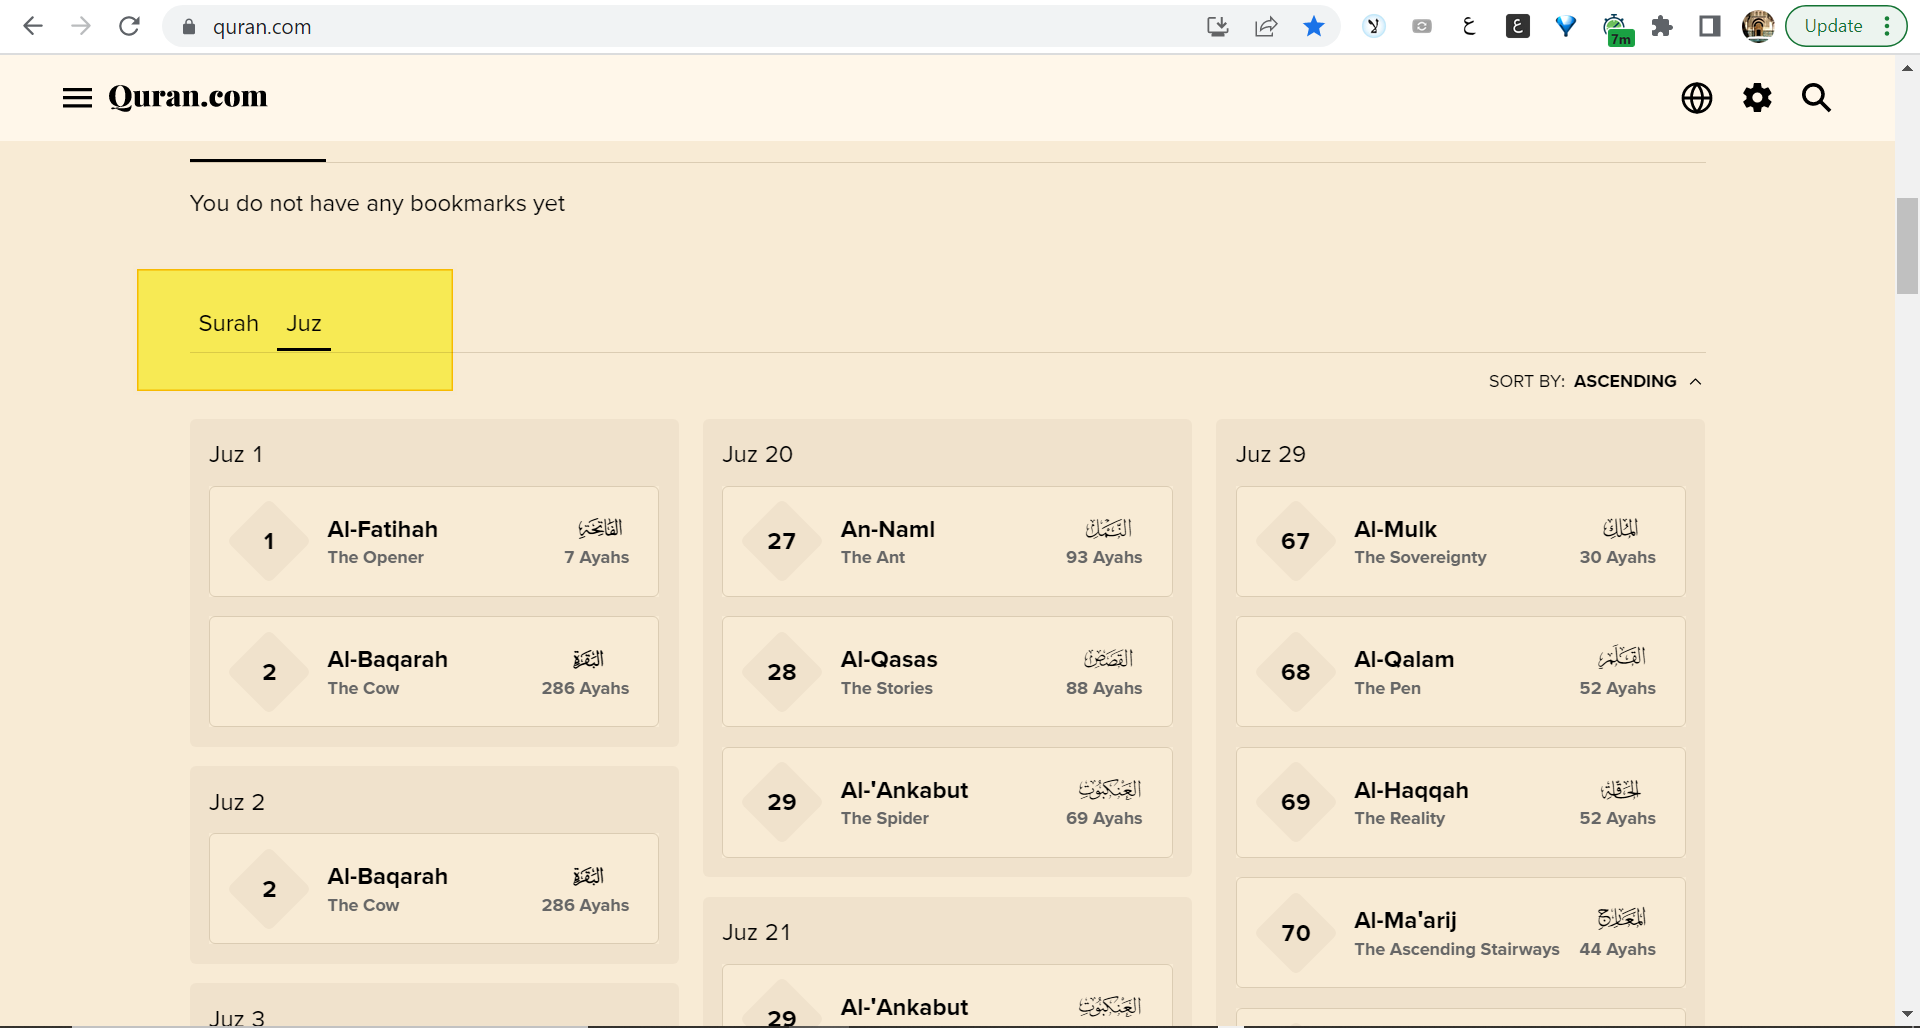This screenshot has width=1920, height=1028.
Task: Click the browser forward arrow
Action: pos(81,26)
